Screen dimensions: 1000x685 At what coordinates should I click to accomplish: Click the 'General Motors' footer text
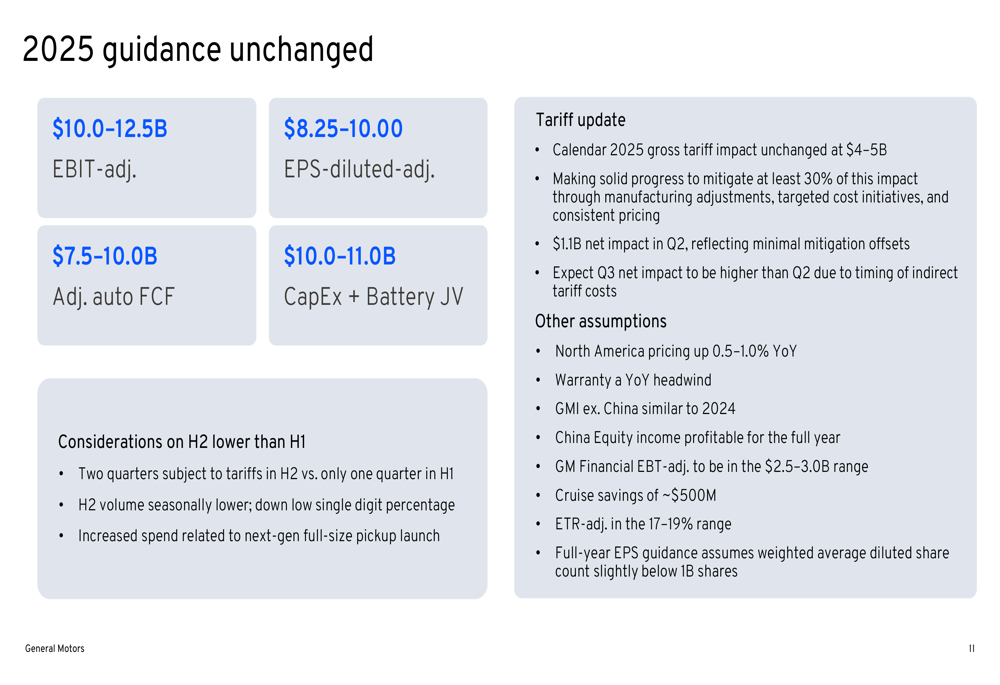click(x=55, y=648)
